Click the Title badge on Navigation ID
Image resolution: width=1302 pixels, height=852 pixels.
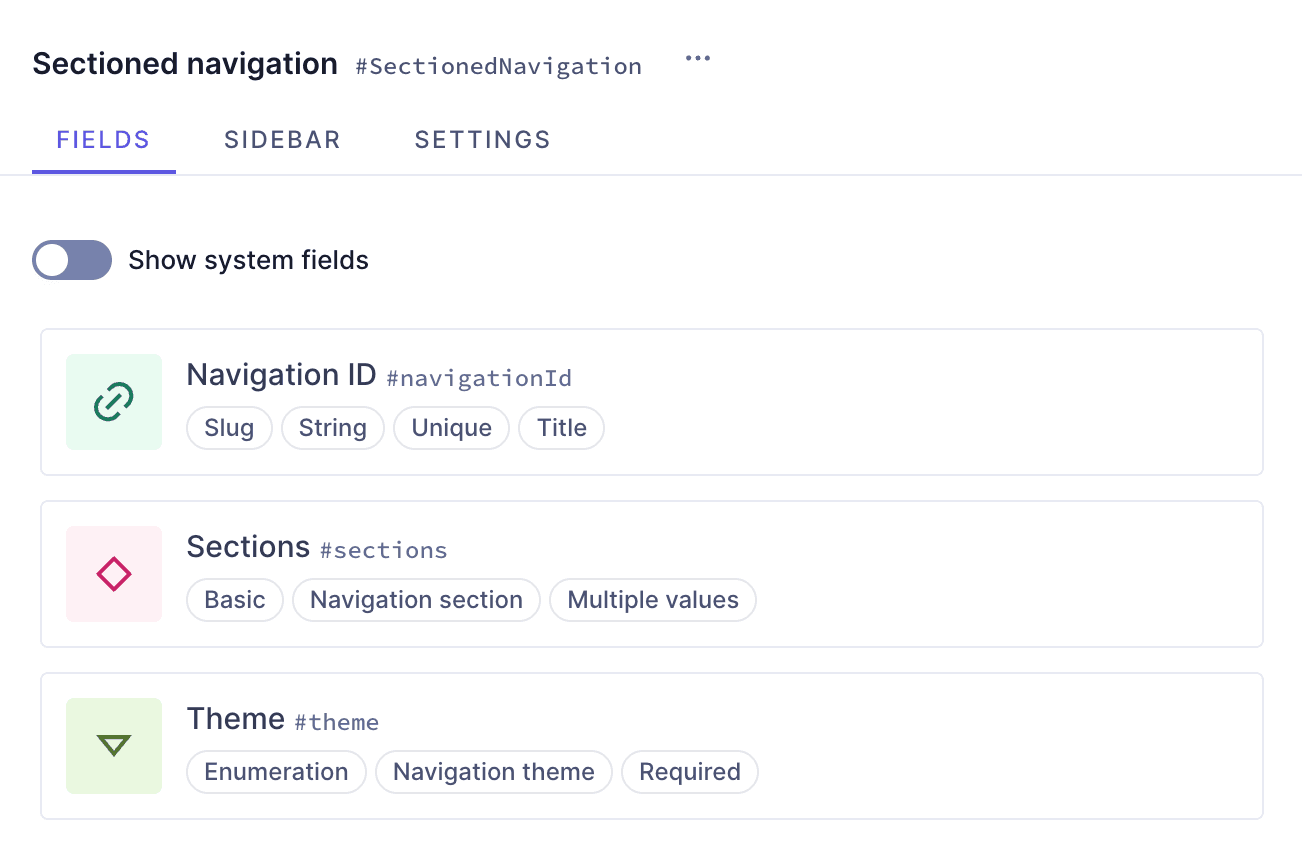click(561, 427)
